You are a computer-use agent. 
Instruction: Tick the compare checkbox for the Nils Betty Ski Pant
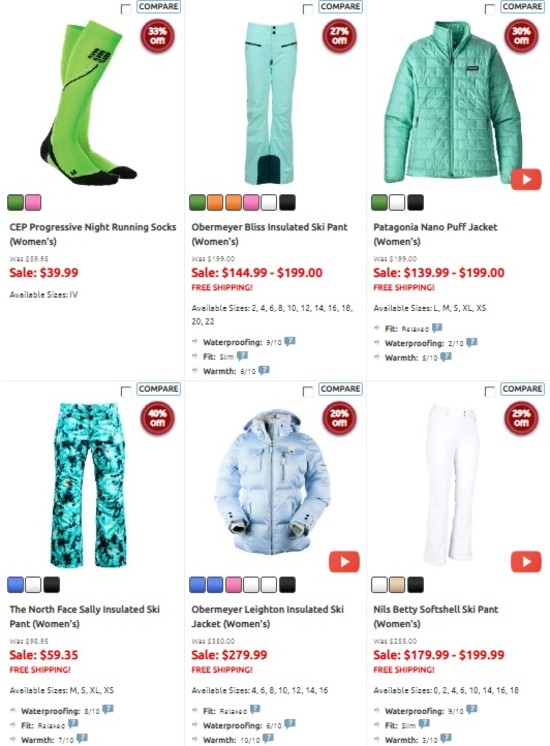(490, 391)
